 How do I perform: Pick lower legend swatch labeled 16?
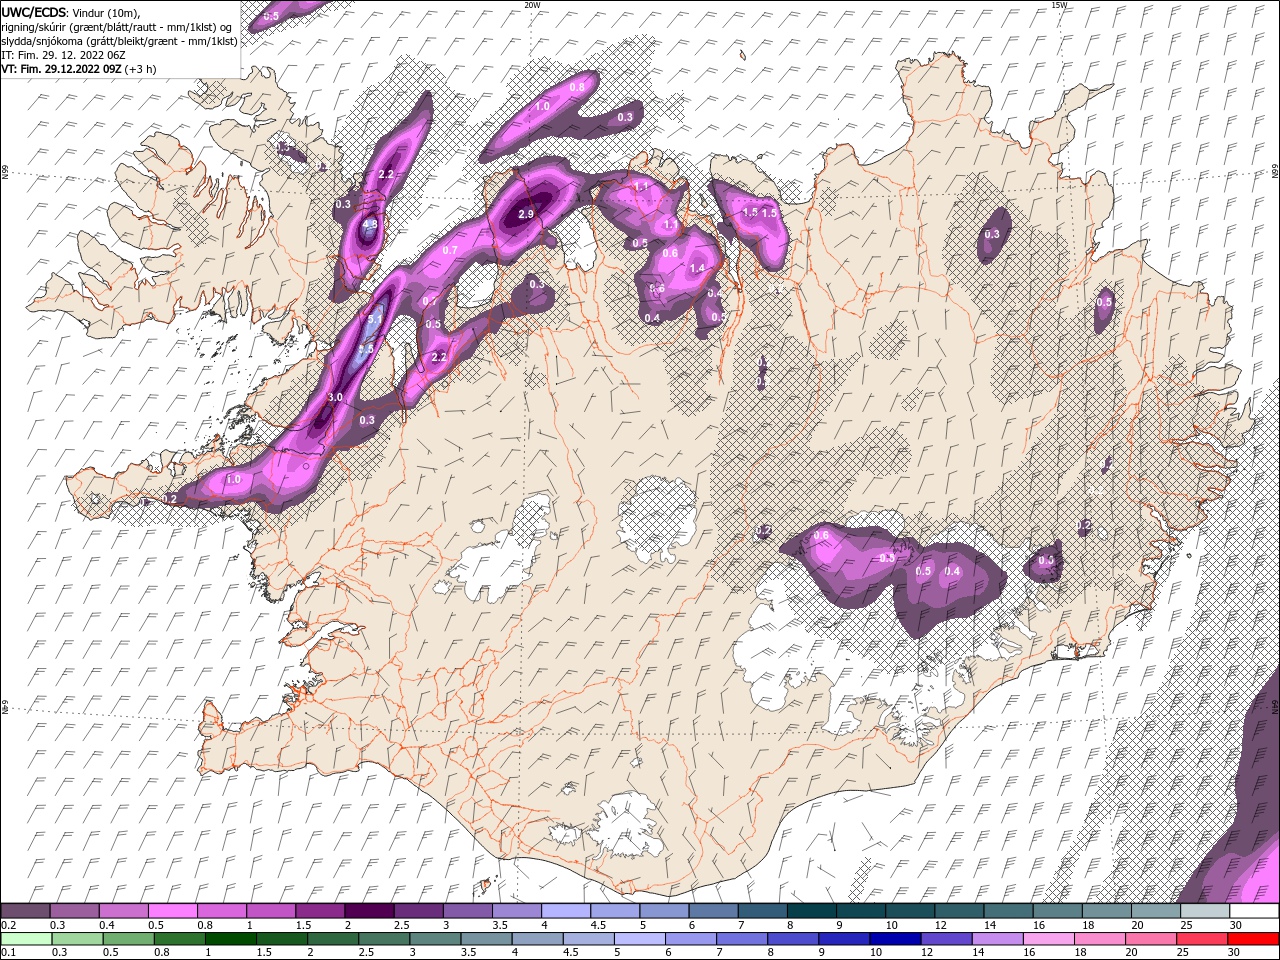coord(1049,939)
